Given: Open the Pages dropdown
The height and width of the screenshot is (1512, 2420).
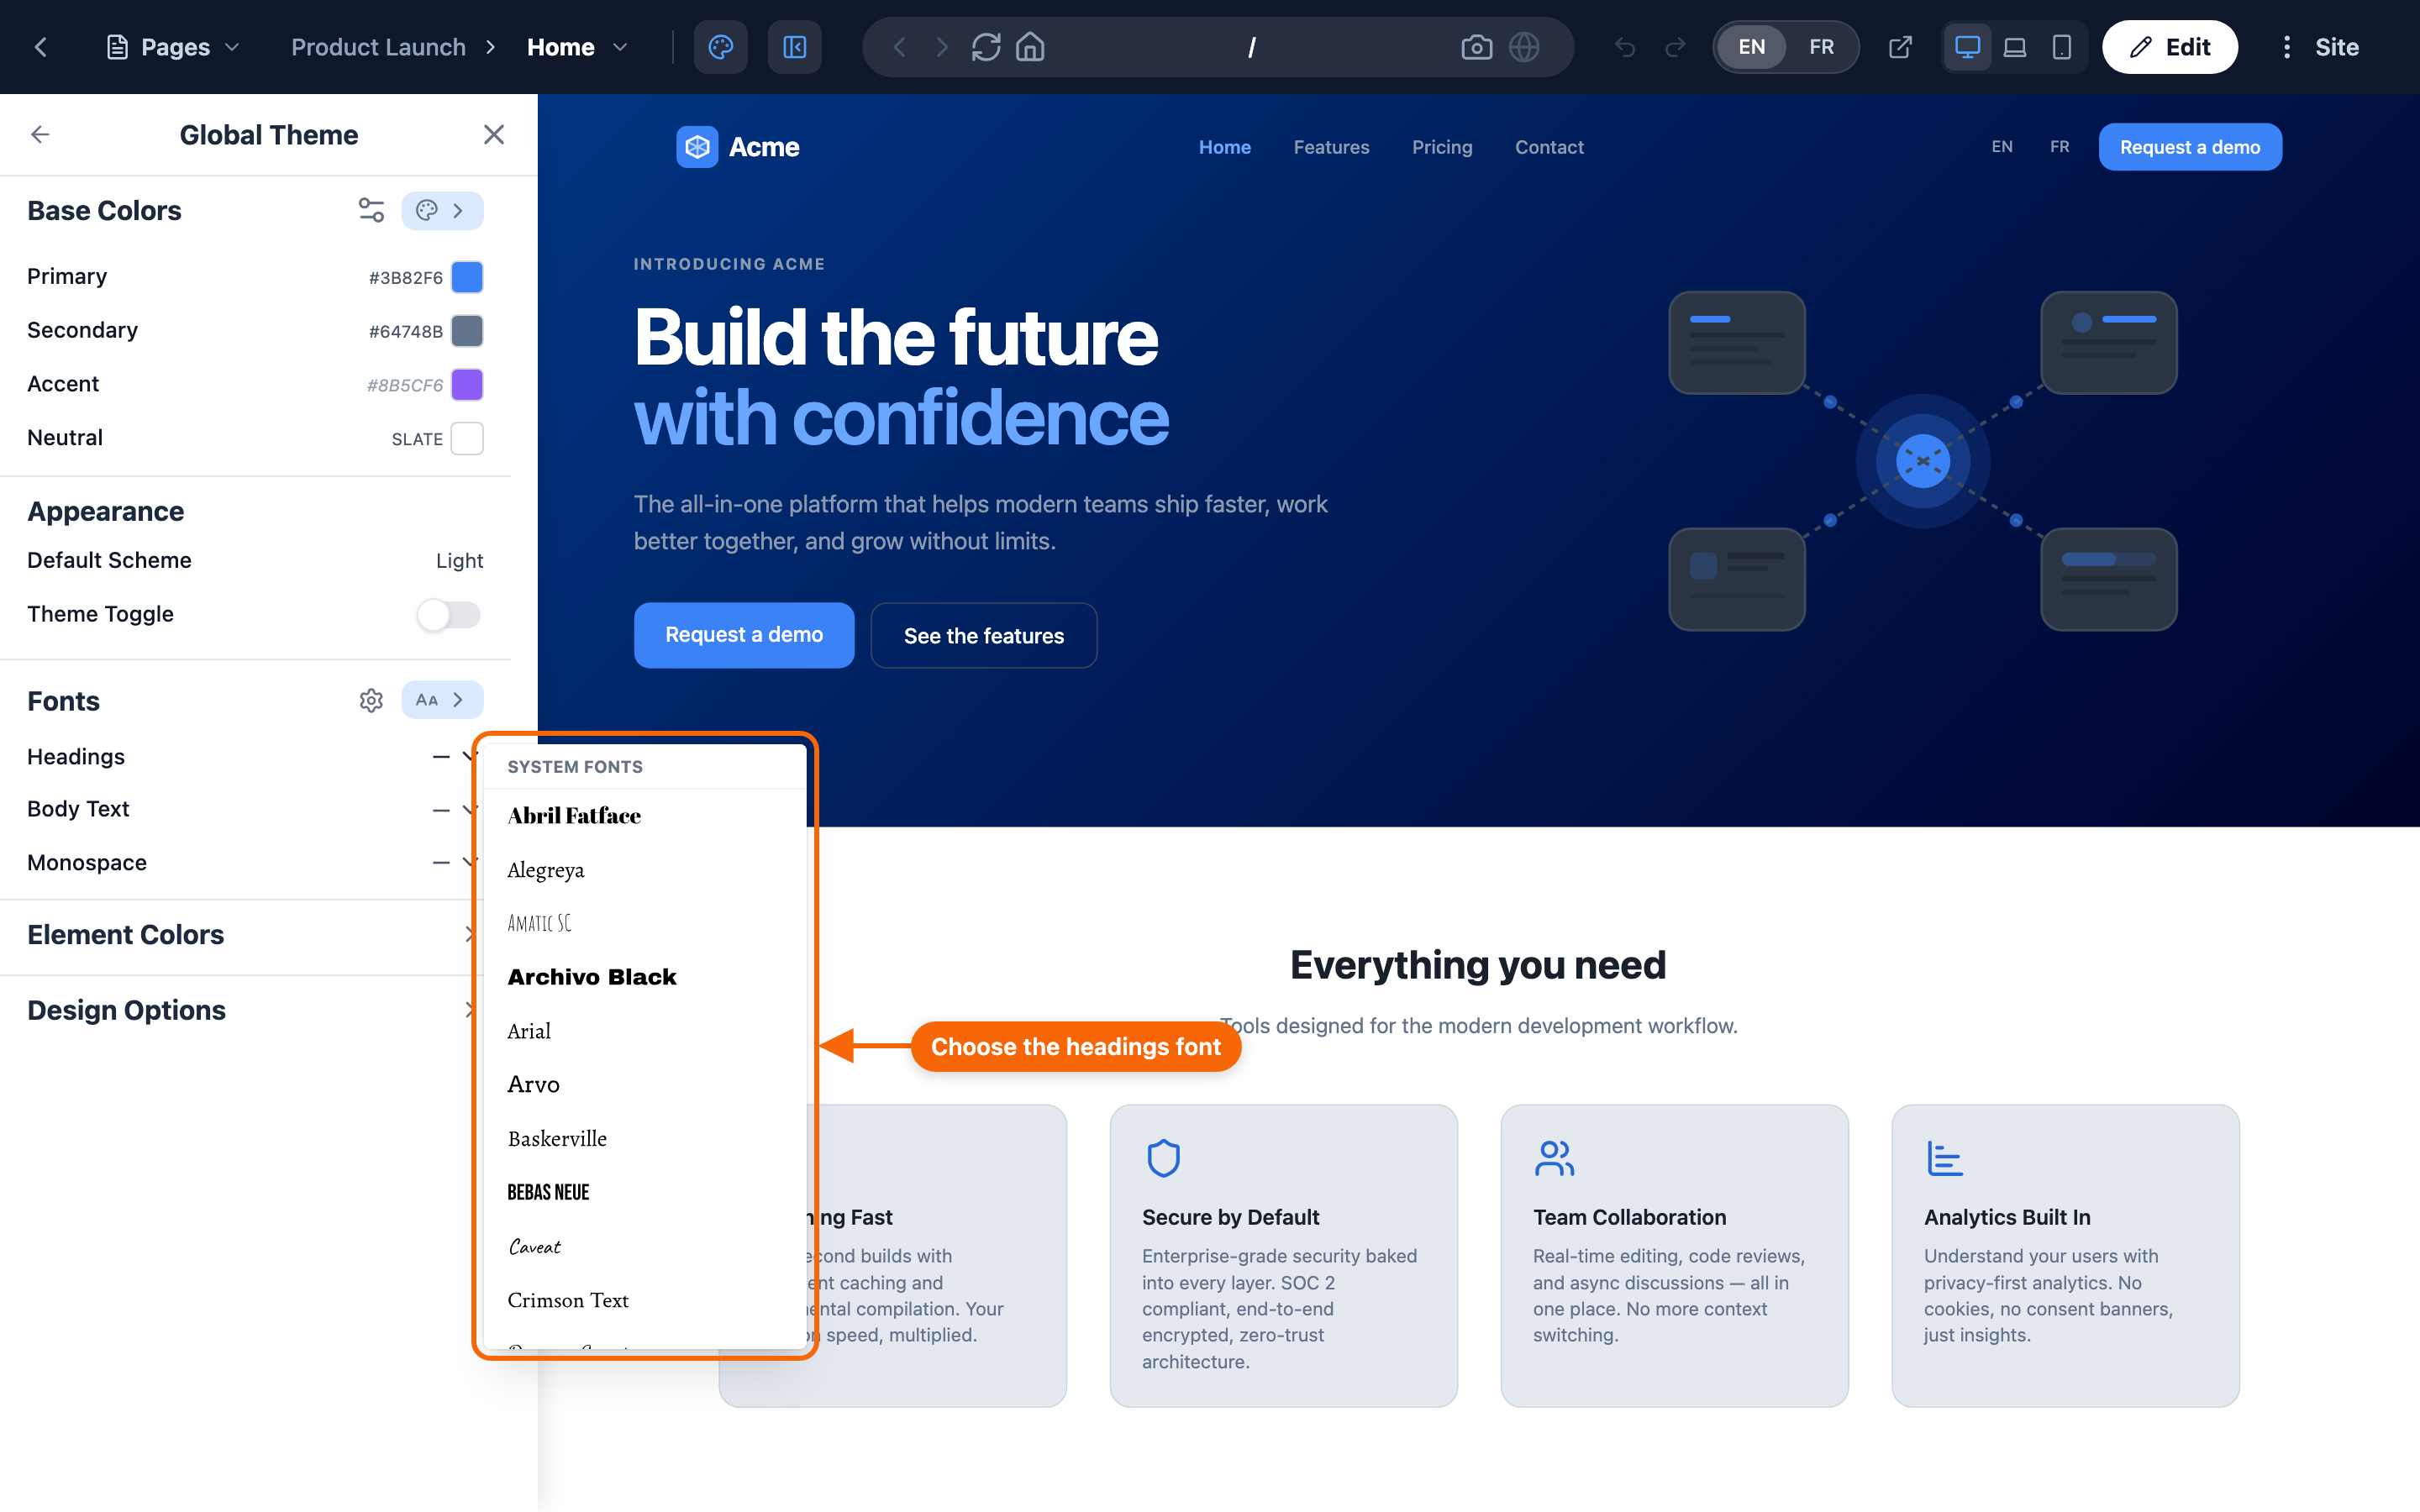Looking at the screenshot, I should tap(173, 47).
